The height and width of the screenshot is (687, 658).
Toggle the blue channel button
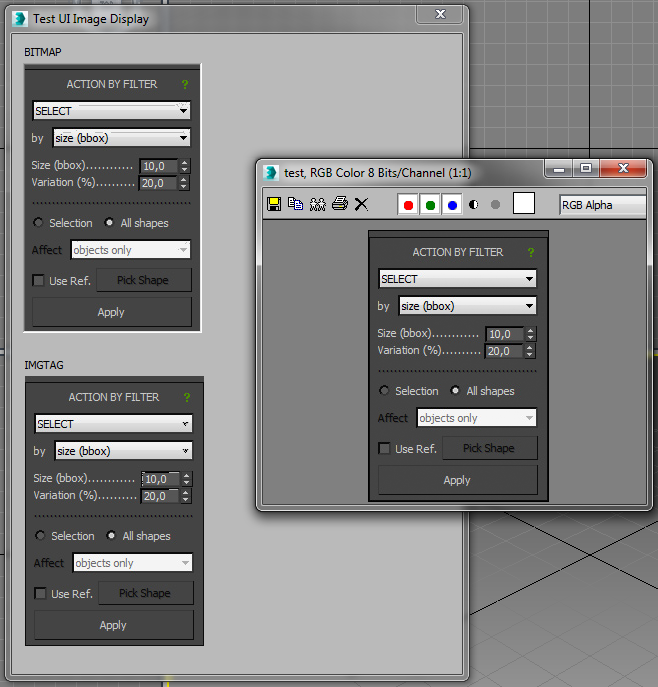[x=452, y=205]
